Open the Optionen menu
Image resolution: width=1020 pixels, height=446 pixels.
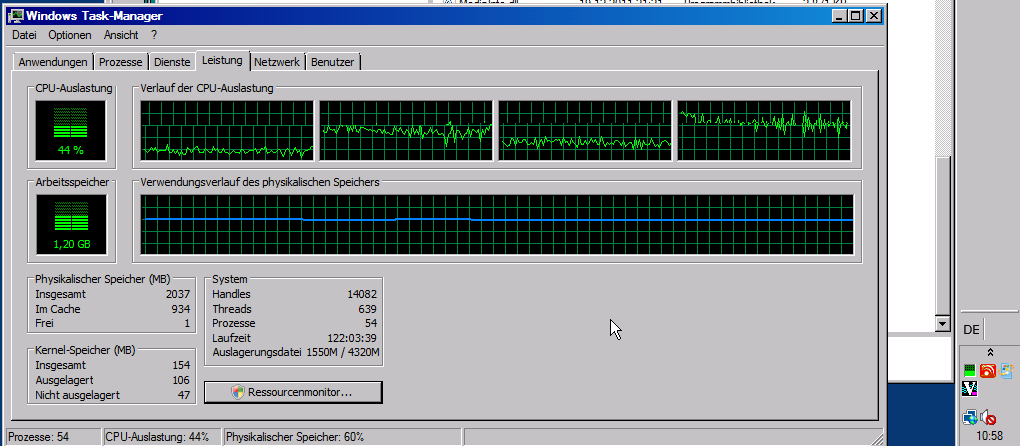70,35
